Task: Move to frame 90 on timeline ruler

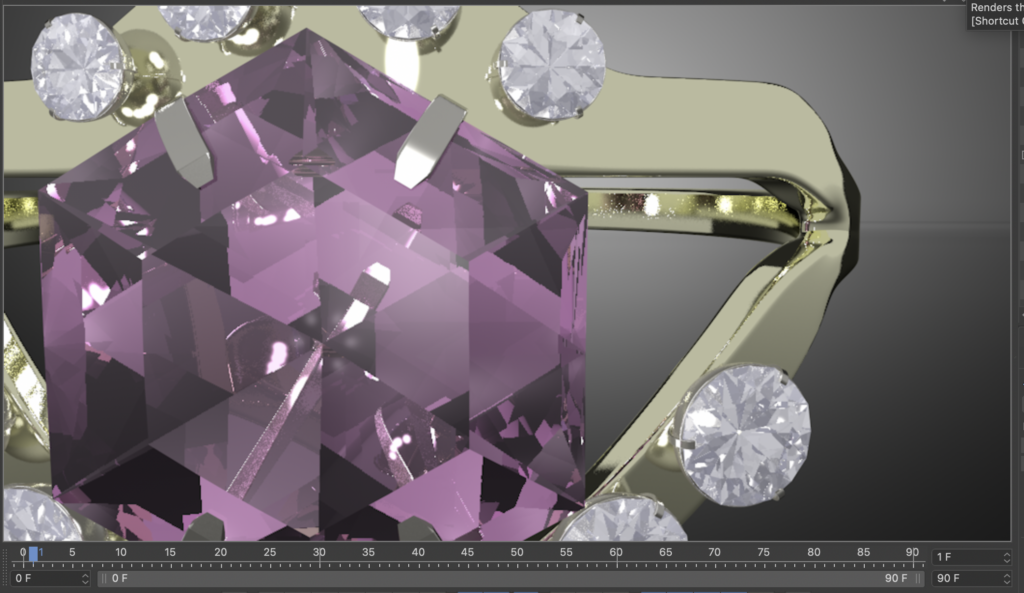Action: click(x=912, y=554)
